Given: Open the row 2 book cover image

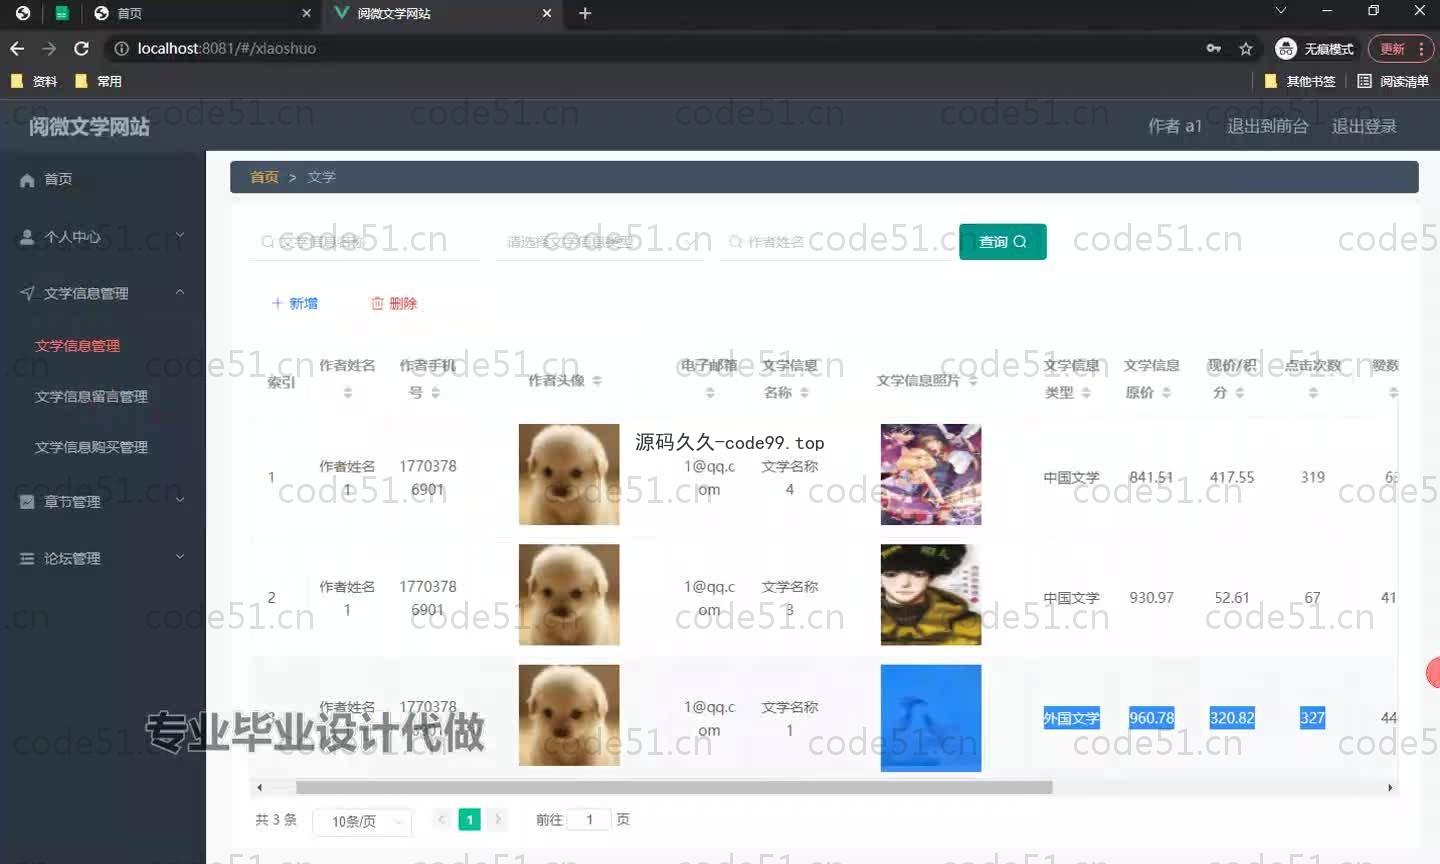Looking at the screenshot, I should click(931, 595).
